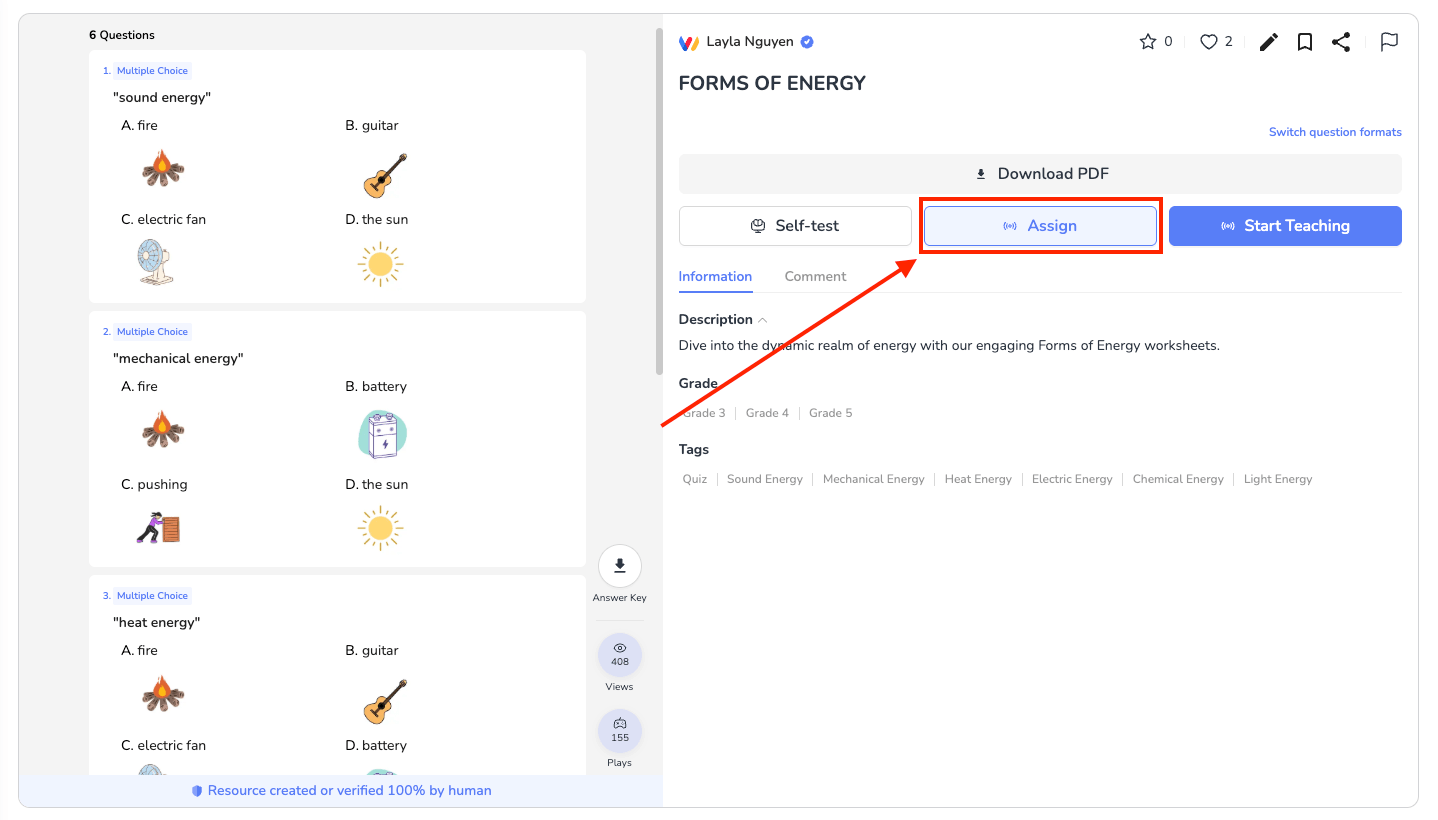1438x820 pixels.
Task: Select the Grade 4 tag
Action: (767, 412)
